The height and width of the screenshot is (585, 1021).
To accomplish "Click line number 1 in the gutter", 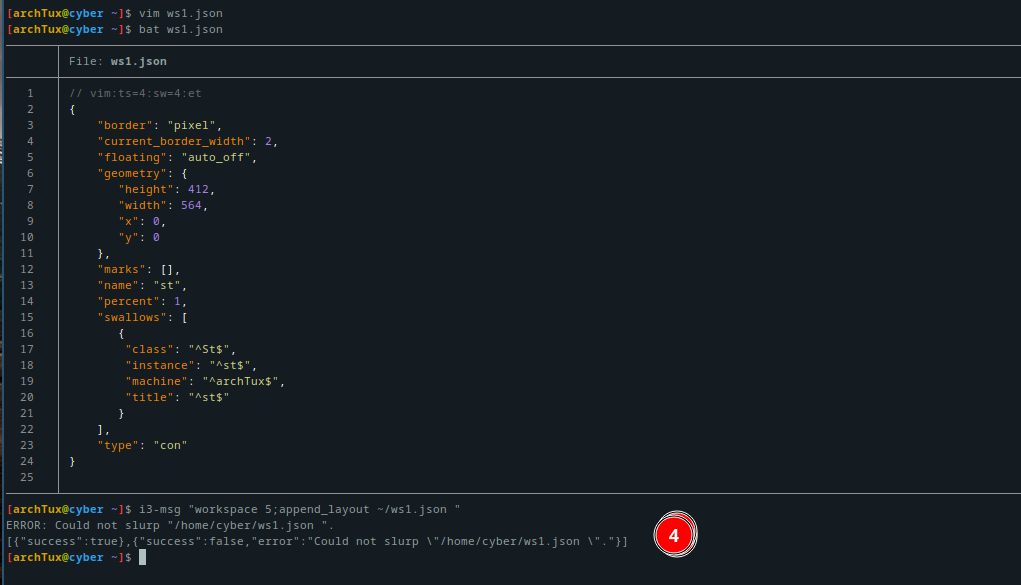I will point(30,93).
